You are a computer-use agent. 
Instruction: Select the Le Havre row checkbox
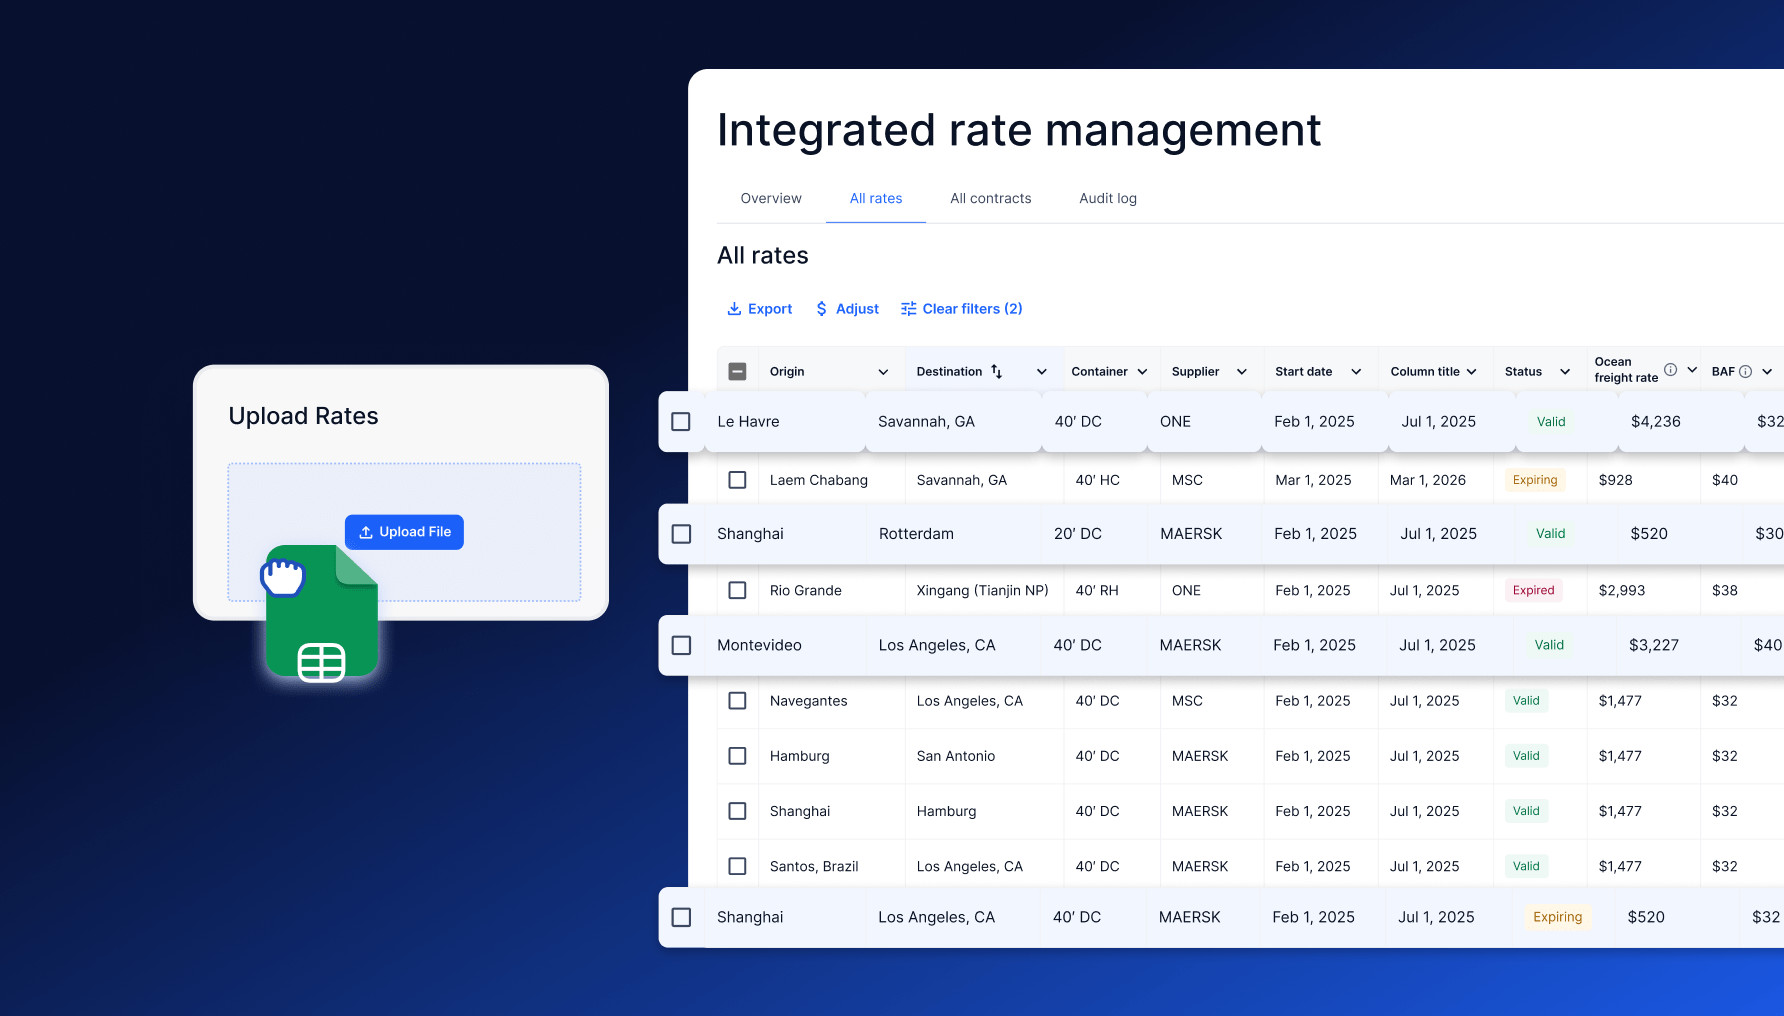click(681, 422)
